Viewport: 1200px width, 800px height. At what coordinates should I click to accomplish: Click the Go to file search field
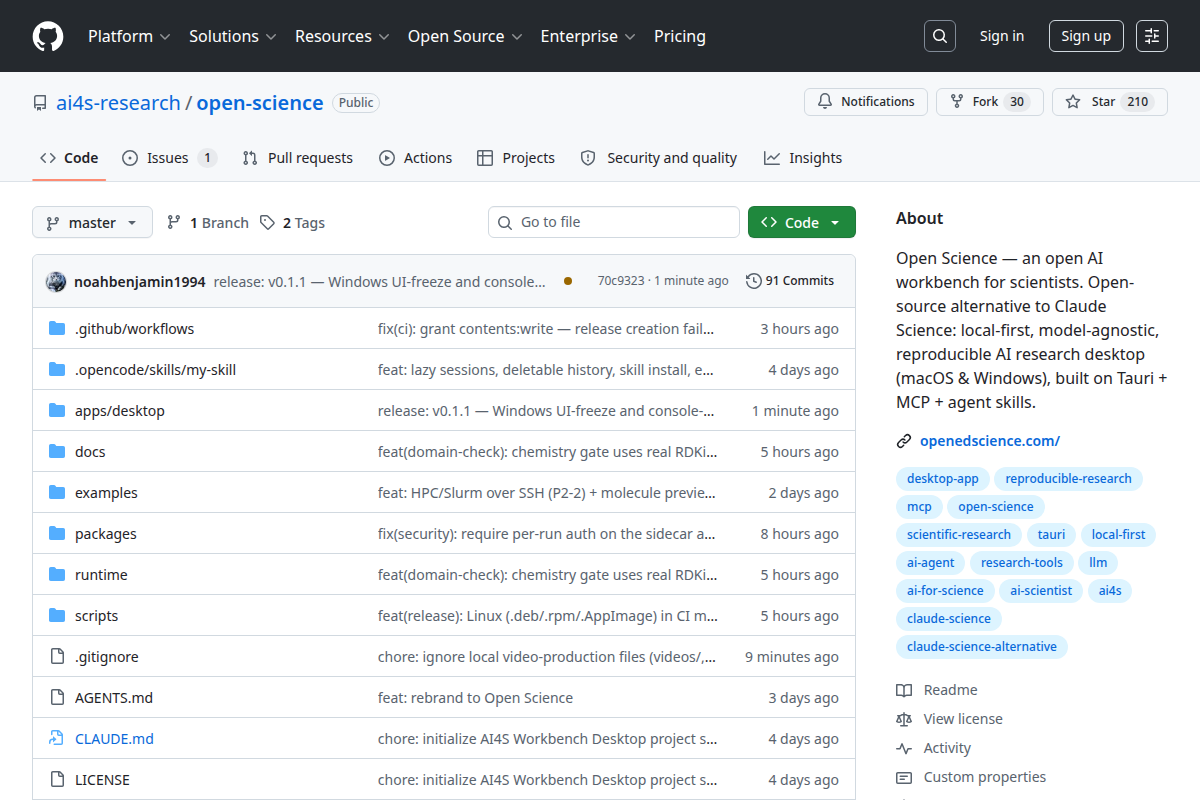[614, 222]
